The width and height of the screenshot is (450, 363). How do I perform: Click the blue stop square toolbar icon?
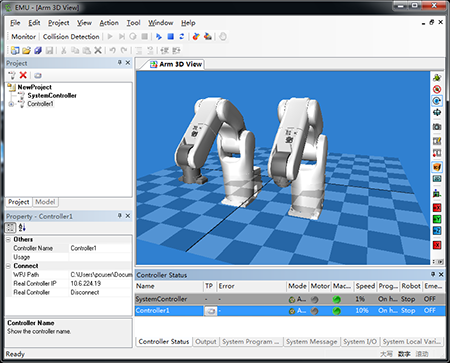click(x=170, y=36)
